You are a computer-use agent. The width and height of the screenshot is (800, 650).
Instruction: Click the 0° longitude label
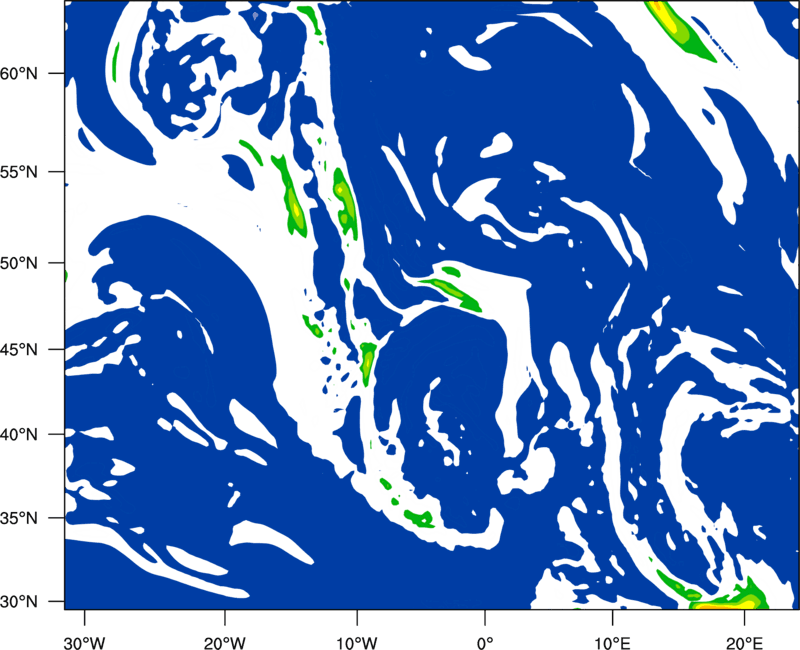[x=485, y=643]
